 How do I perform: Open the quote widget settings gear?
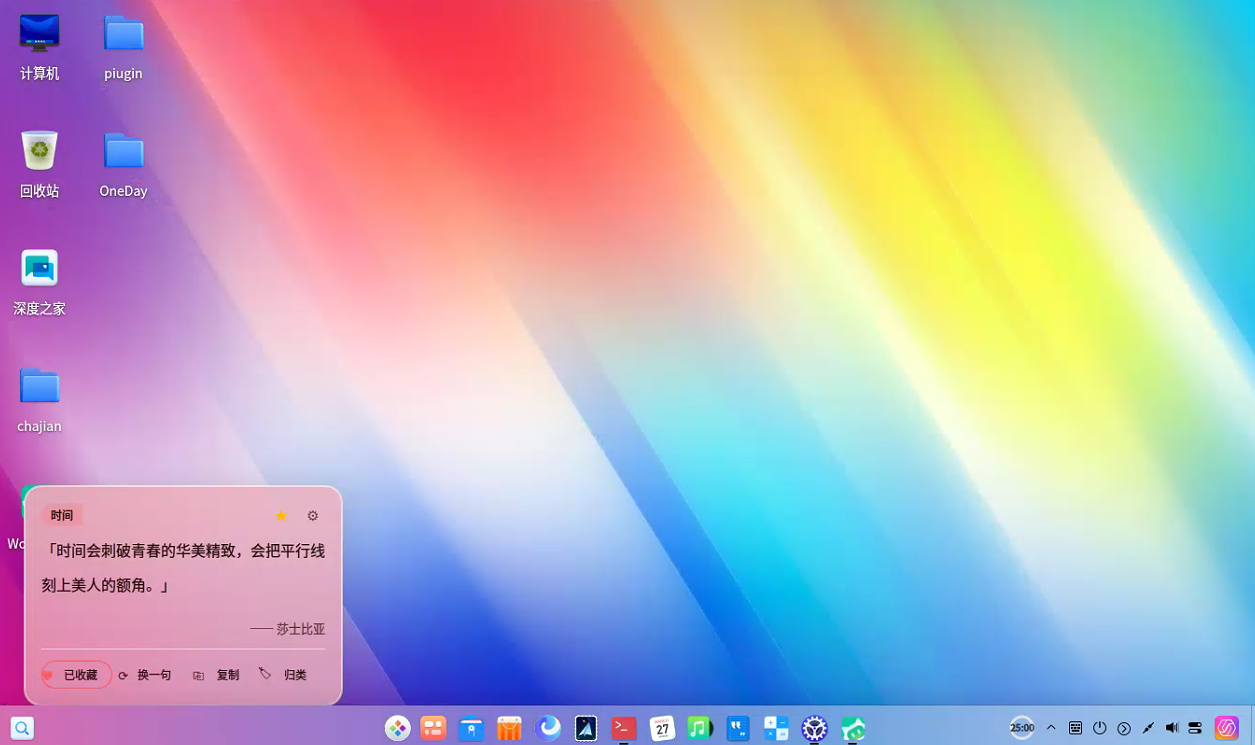(313, 516)
